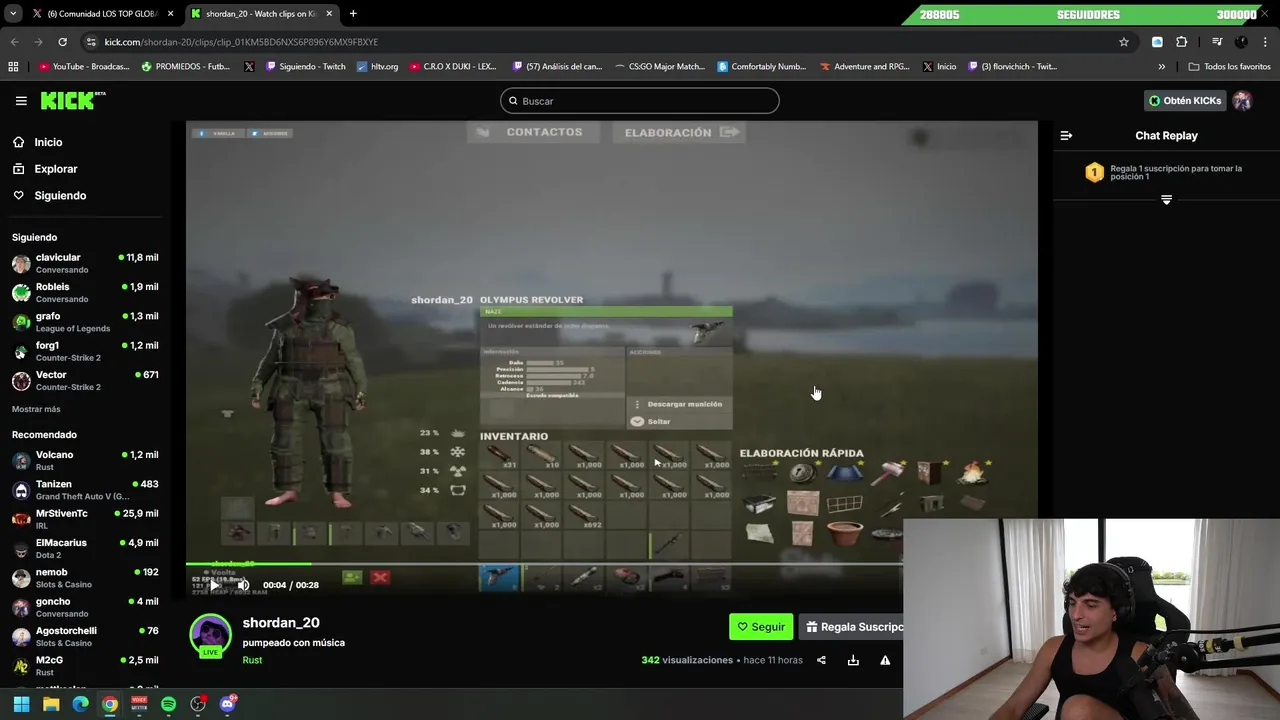This screenshot has height=720, width=1280.
Task: Open the PROMIEDOS - Futb... bookmark
Action: pyautogui.click(x=186, y=66)
